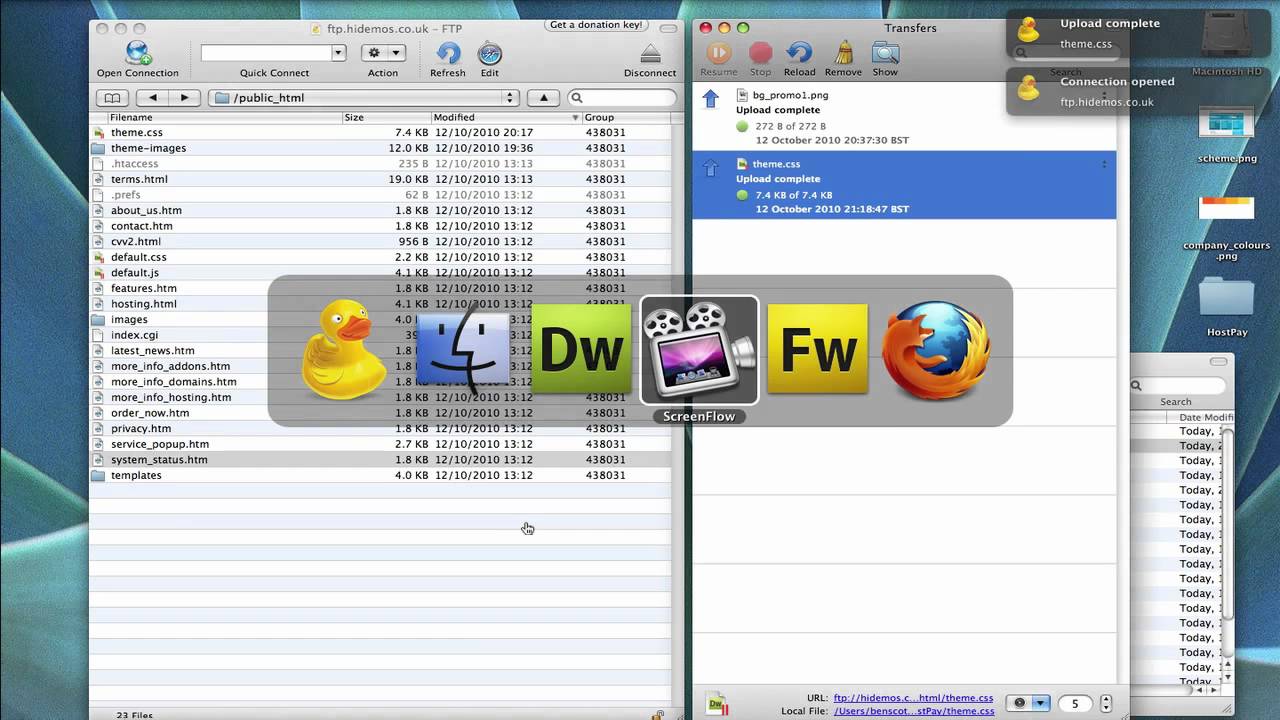1280x720 pixels.
Task: Select the about_us.htm file row
Action: point(380,210)
